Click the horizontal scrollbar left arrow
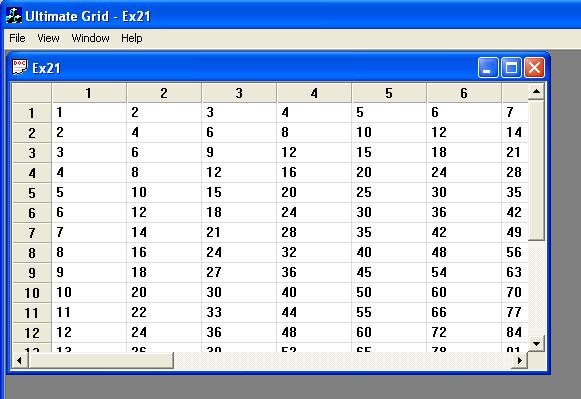This screenshot has height=399, width=581. click(x=20, y=360)
